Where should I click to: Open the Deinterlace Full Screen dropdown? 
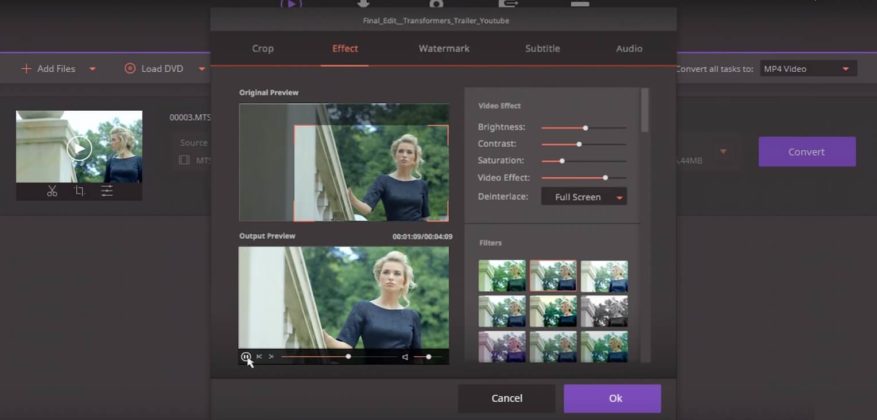[584, 197]
